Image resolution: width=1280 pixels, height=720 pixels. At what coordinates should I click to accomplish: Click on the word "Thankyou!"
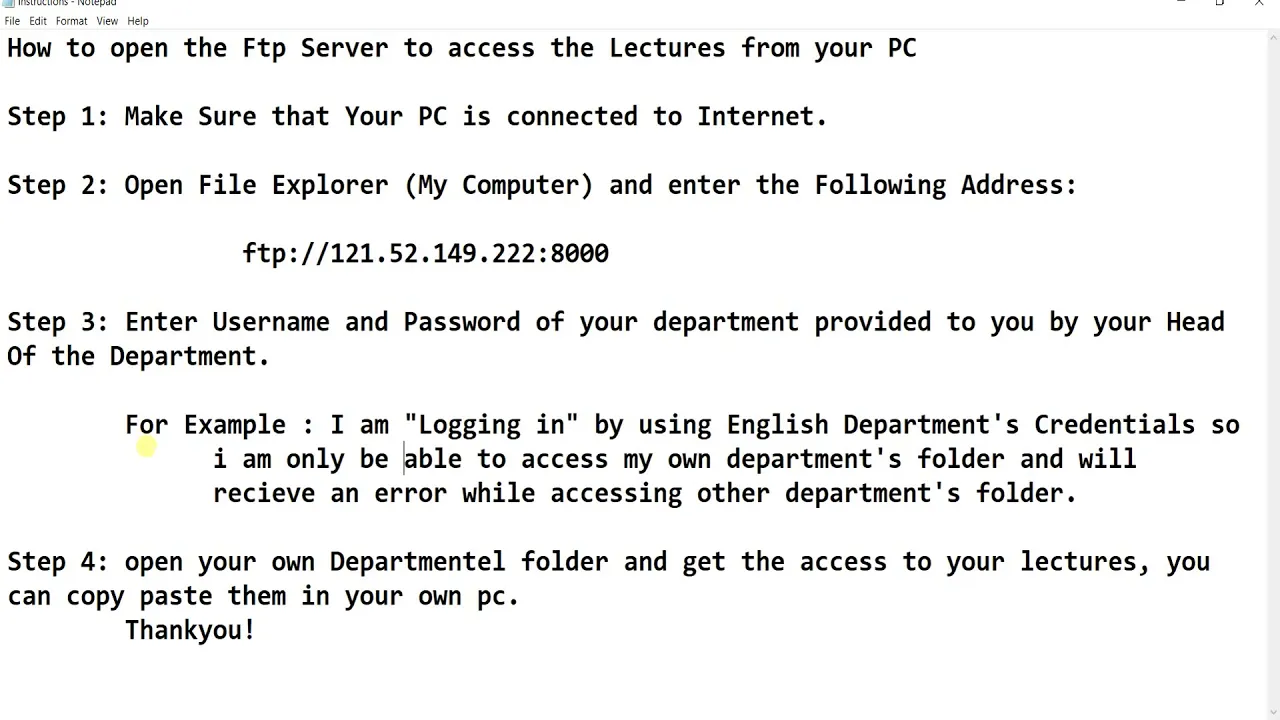[x=190, y=630]
